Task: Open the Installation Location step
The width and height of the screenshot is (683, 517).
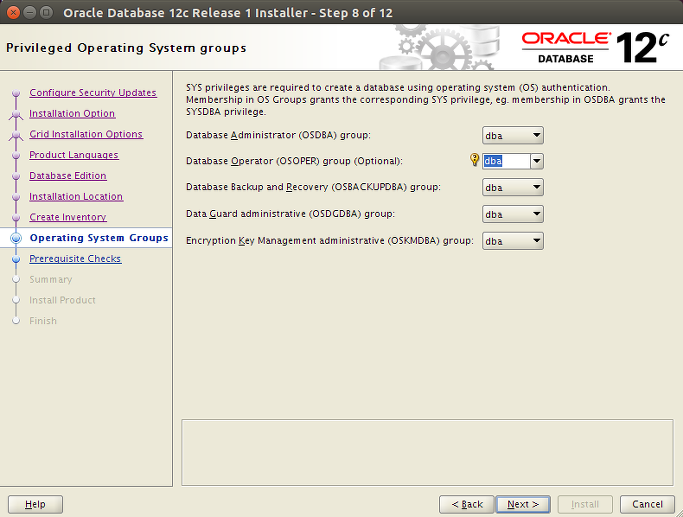Action: 76,196
